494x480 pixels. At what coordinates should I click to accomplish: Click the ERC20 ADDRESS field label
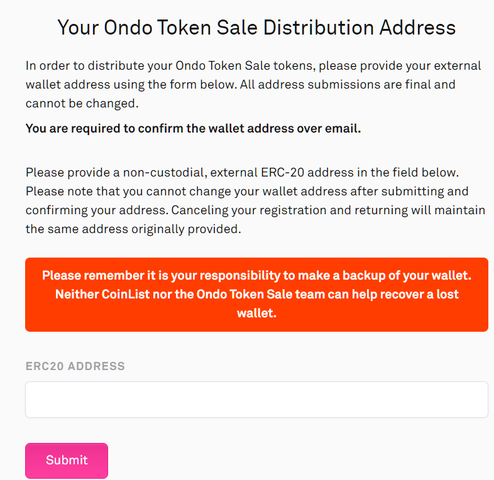[75, 366]
